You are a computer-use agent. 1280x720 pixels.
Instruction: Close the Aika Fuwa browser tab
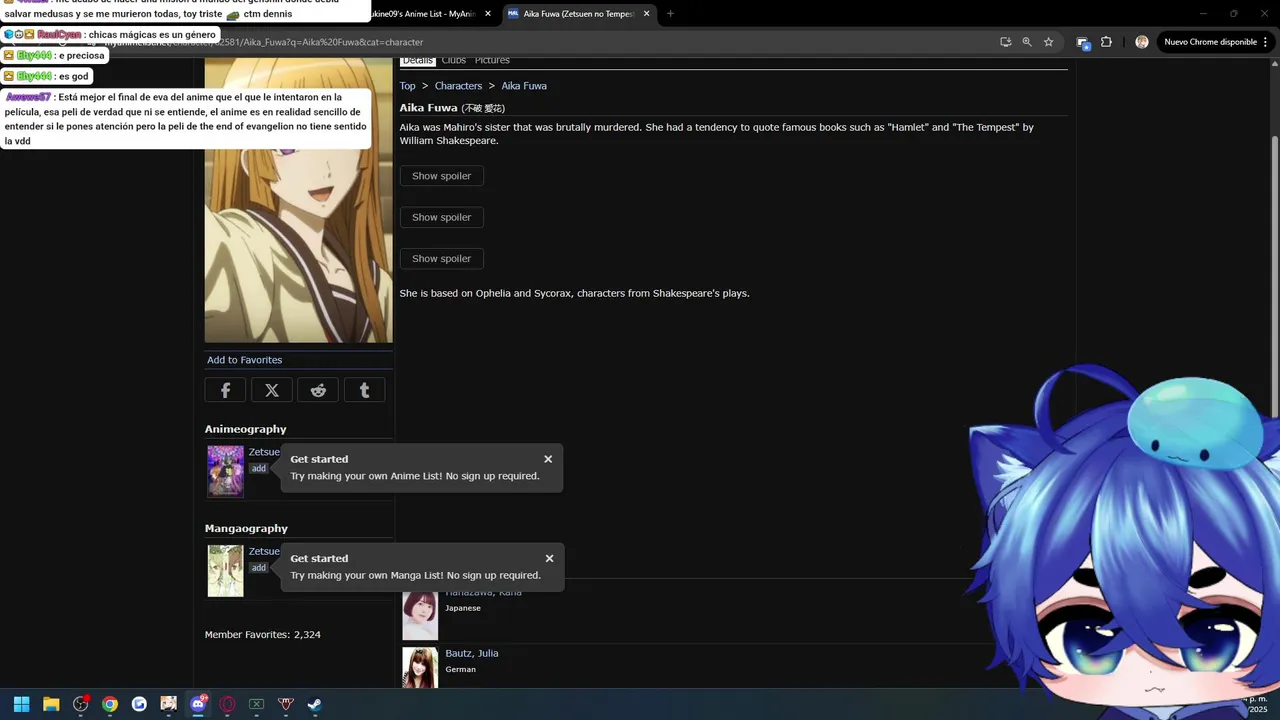click(x=647, y=14)
